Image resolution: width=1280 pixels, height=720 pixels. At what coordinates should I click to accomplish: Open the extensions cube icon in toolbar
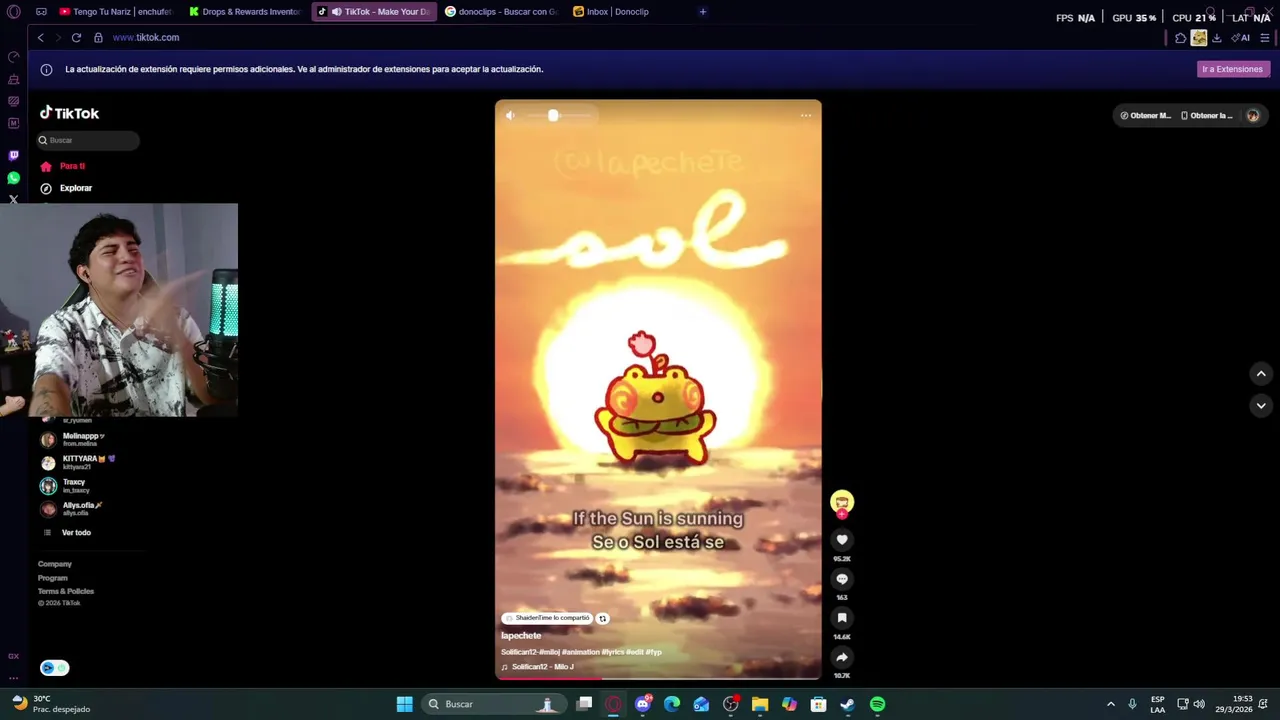tap(1180, 38)
